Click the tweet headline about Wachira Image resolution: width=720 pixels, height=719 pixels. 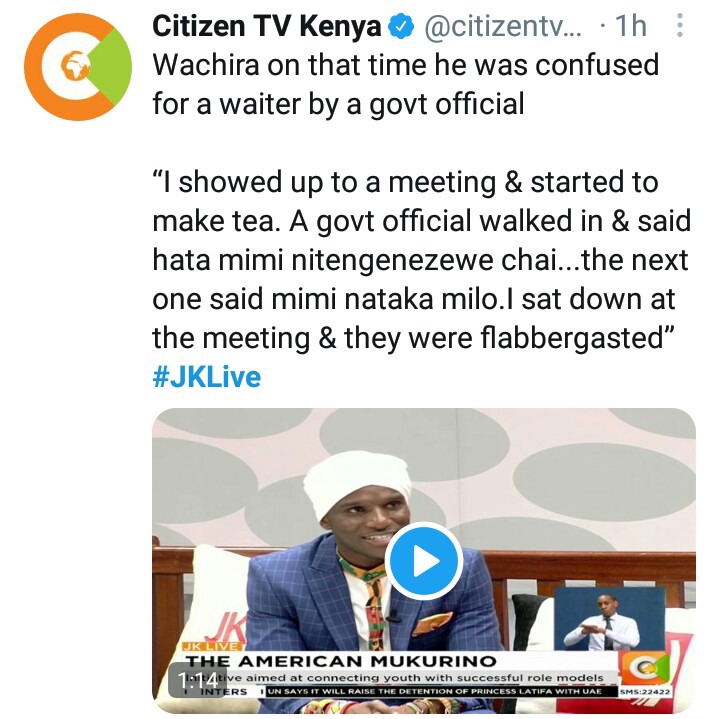pos(405,84)
